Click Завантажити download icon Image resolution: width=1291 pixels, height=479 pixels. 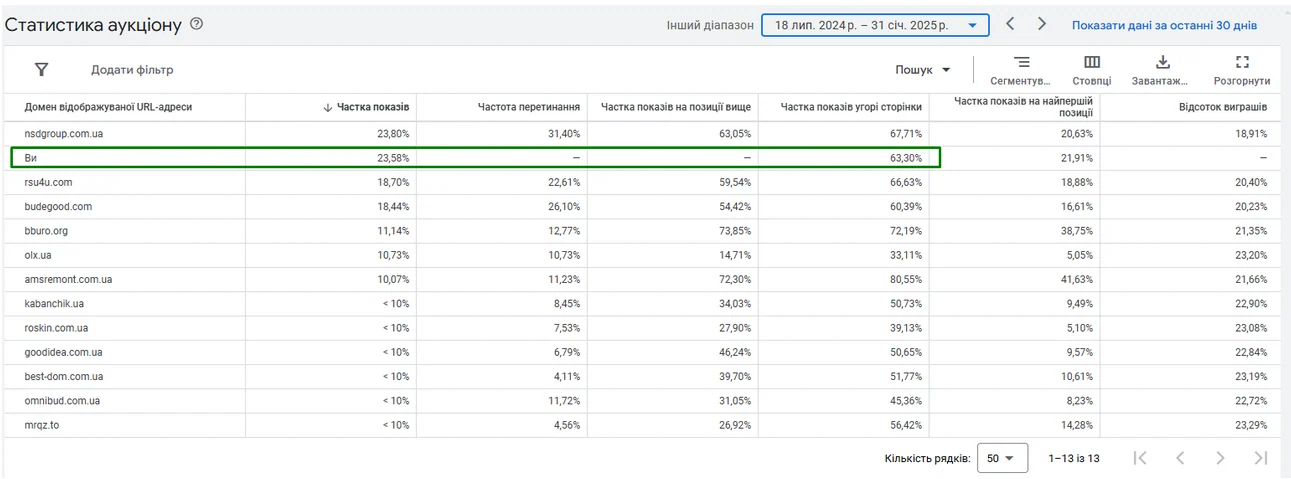1162,62
